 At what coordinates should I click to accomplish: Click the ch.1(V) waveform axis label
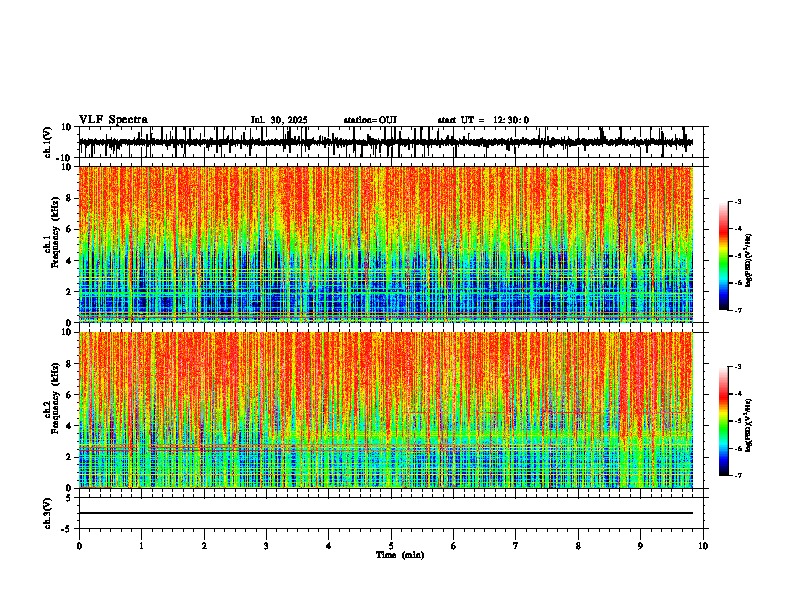48,142
